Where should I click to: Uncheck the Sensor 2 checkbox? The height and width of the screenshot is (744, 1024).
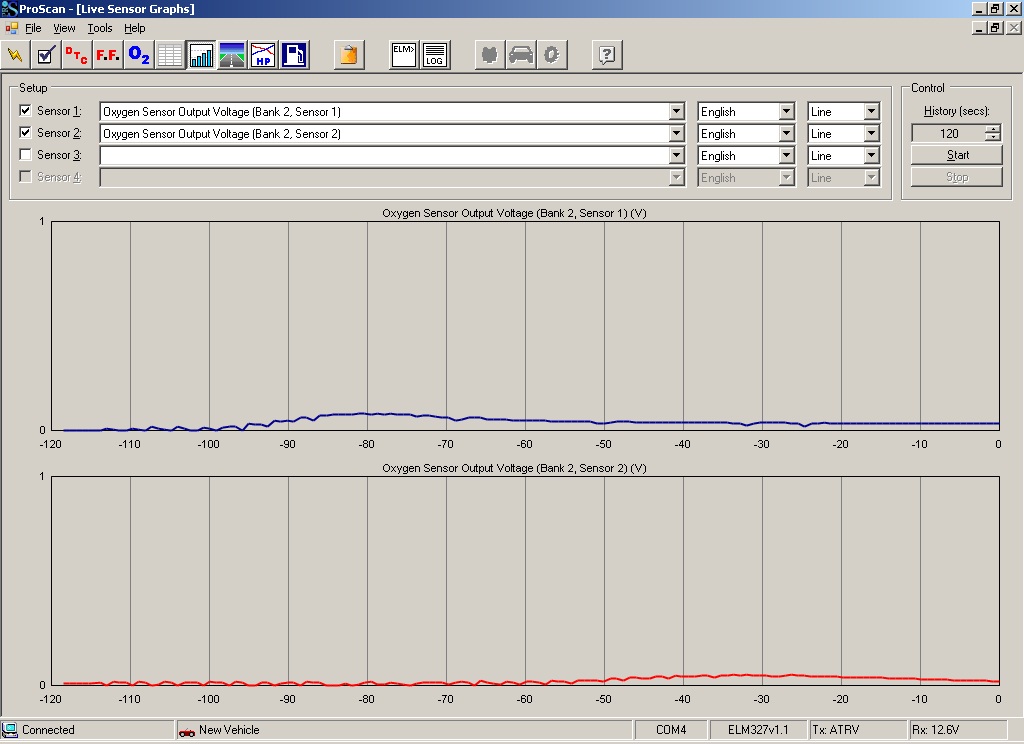click(x=26, y=133)
